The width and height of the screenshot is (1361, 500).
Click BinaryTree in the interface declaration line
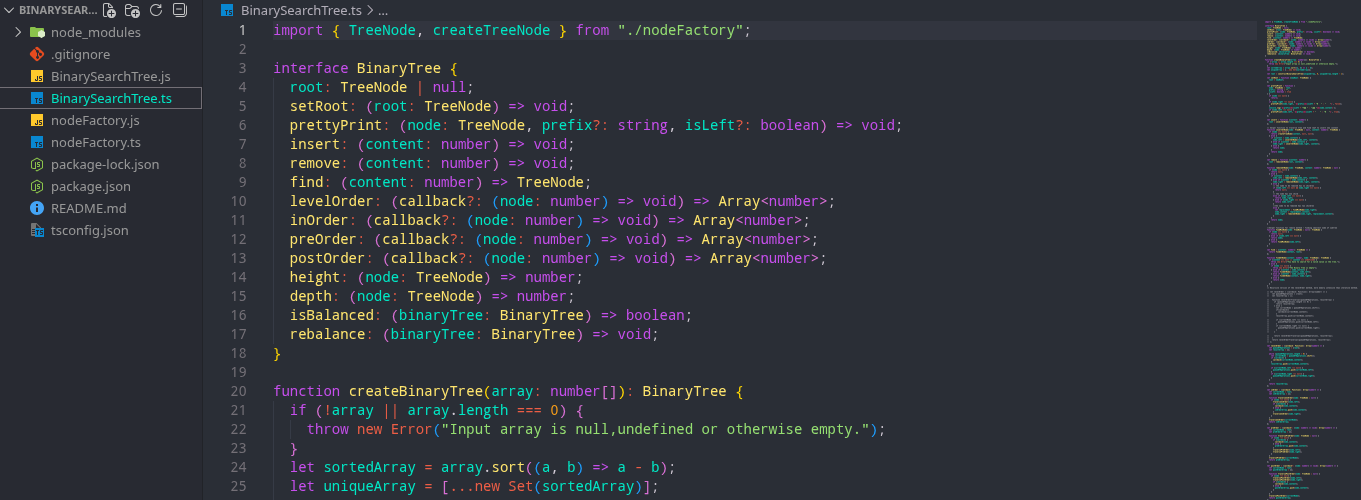(x=399, y=68)
